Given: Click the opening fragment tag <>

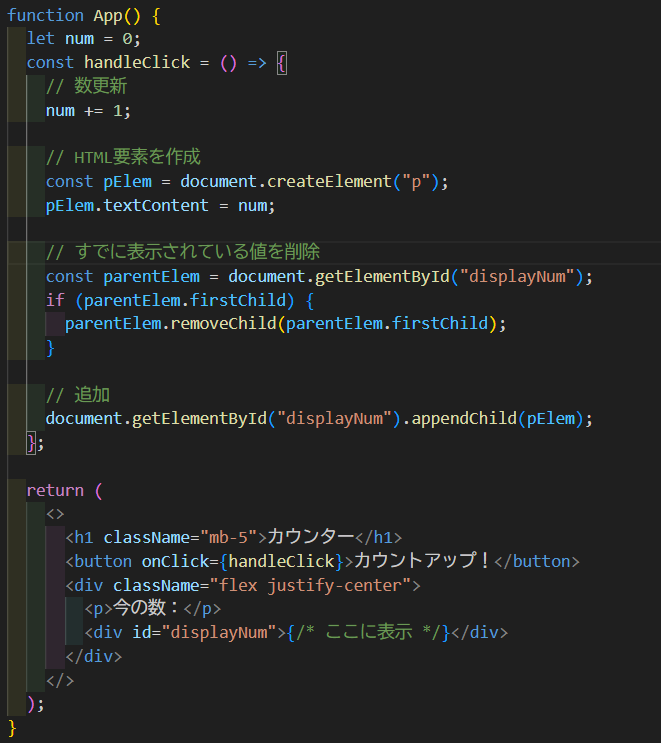Looking at the screenshot, I should (55, 514).
